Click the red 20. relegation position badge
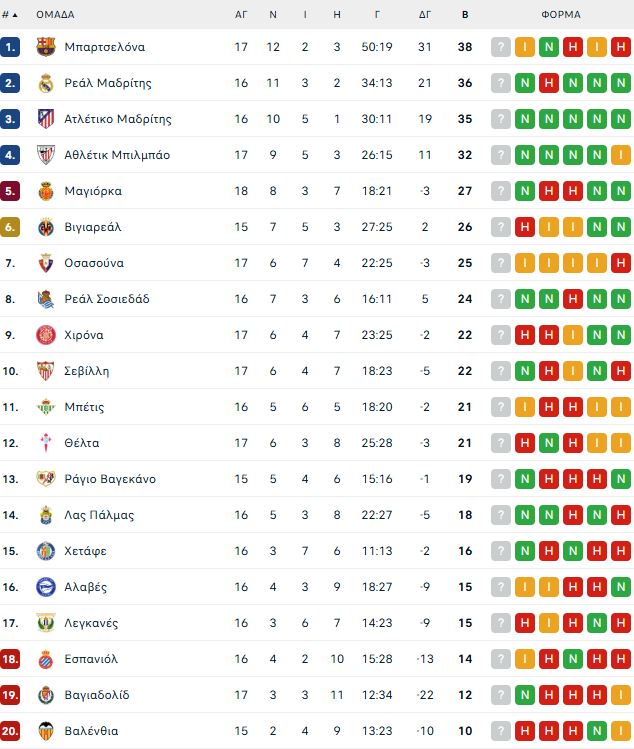634x749 pixels. [x=10, y=731]
